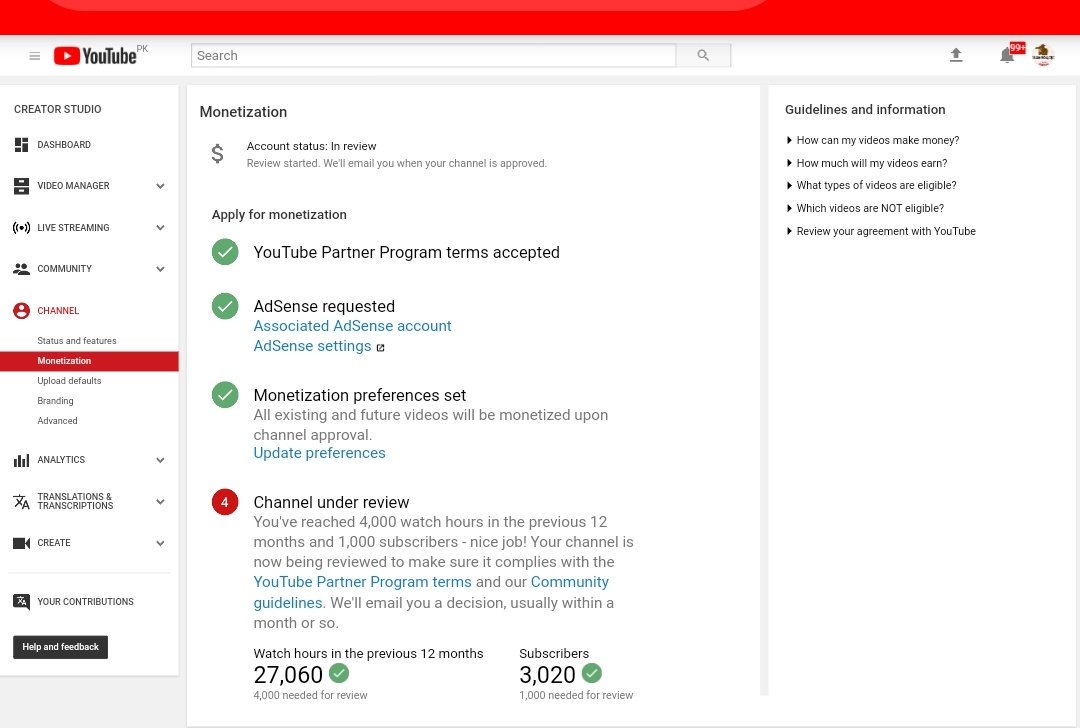Viewport: 1080px width, 728px height.
Task: Click the Your Contributions icon
Action: 21,602
